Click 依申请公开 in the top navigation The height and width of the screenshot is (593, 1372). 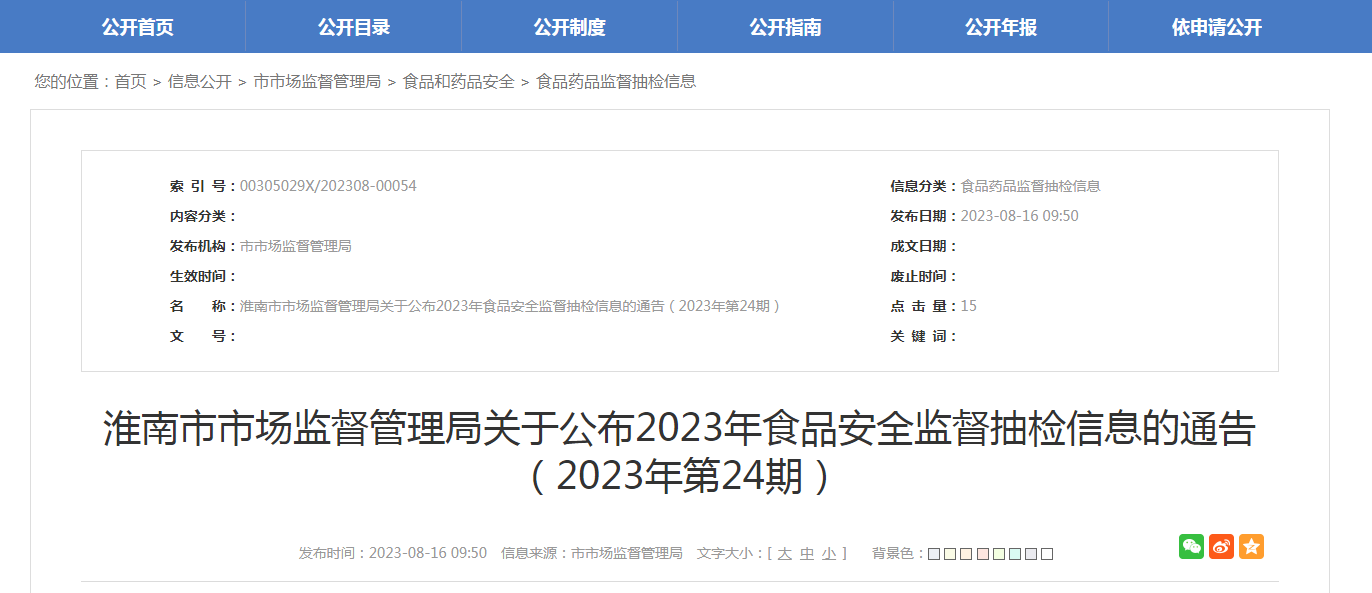(1217, 27)
